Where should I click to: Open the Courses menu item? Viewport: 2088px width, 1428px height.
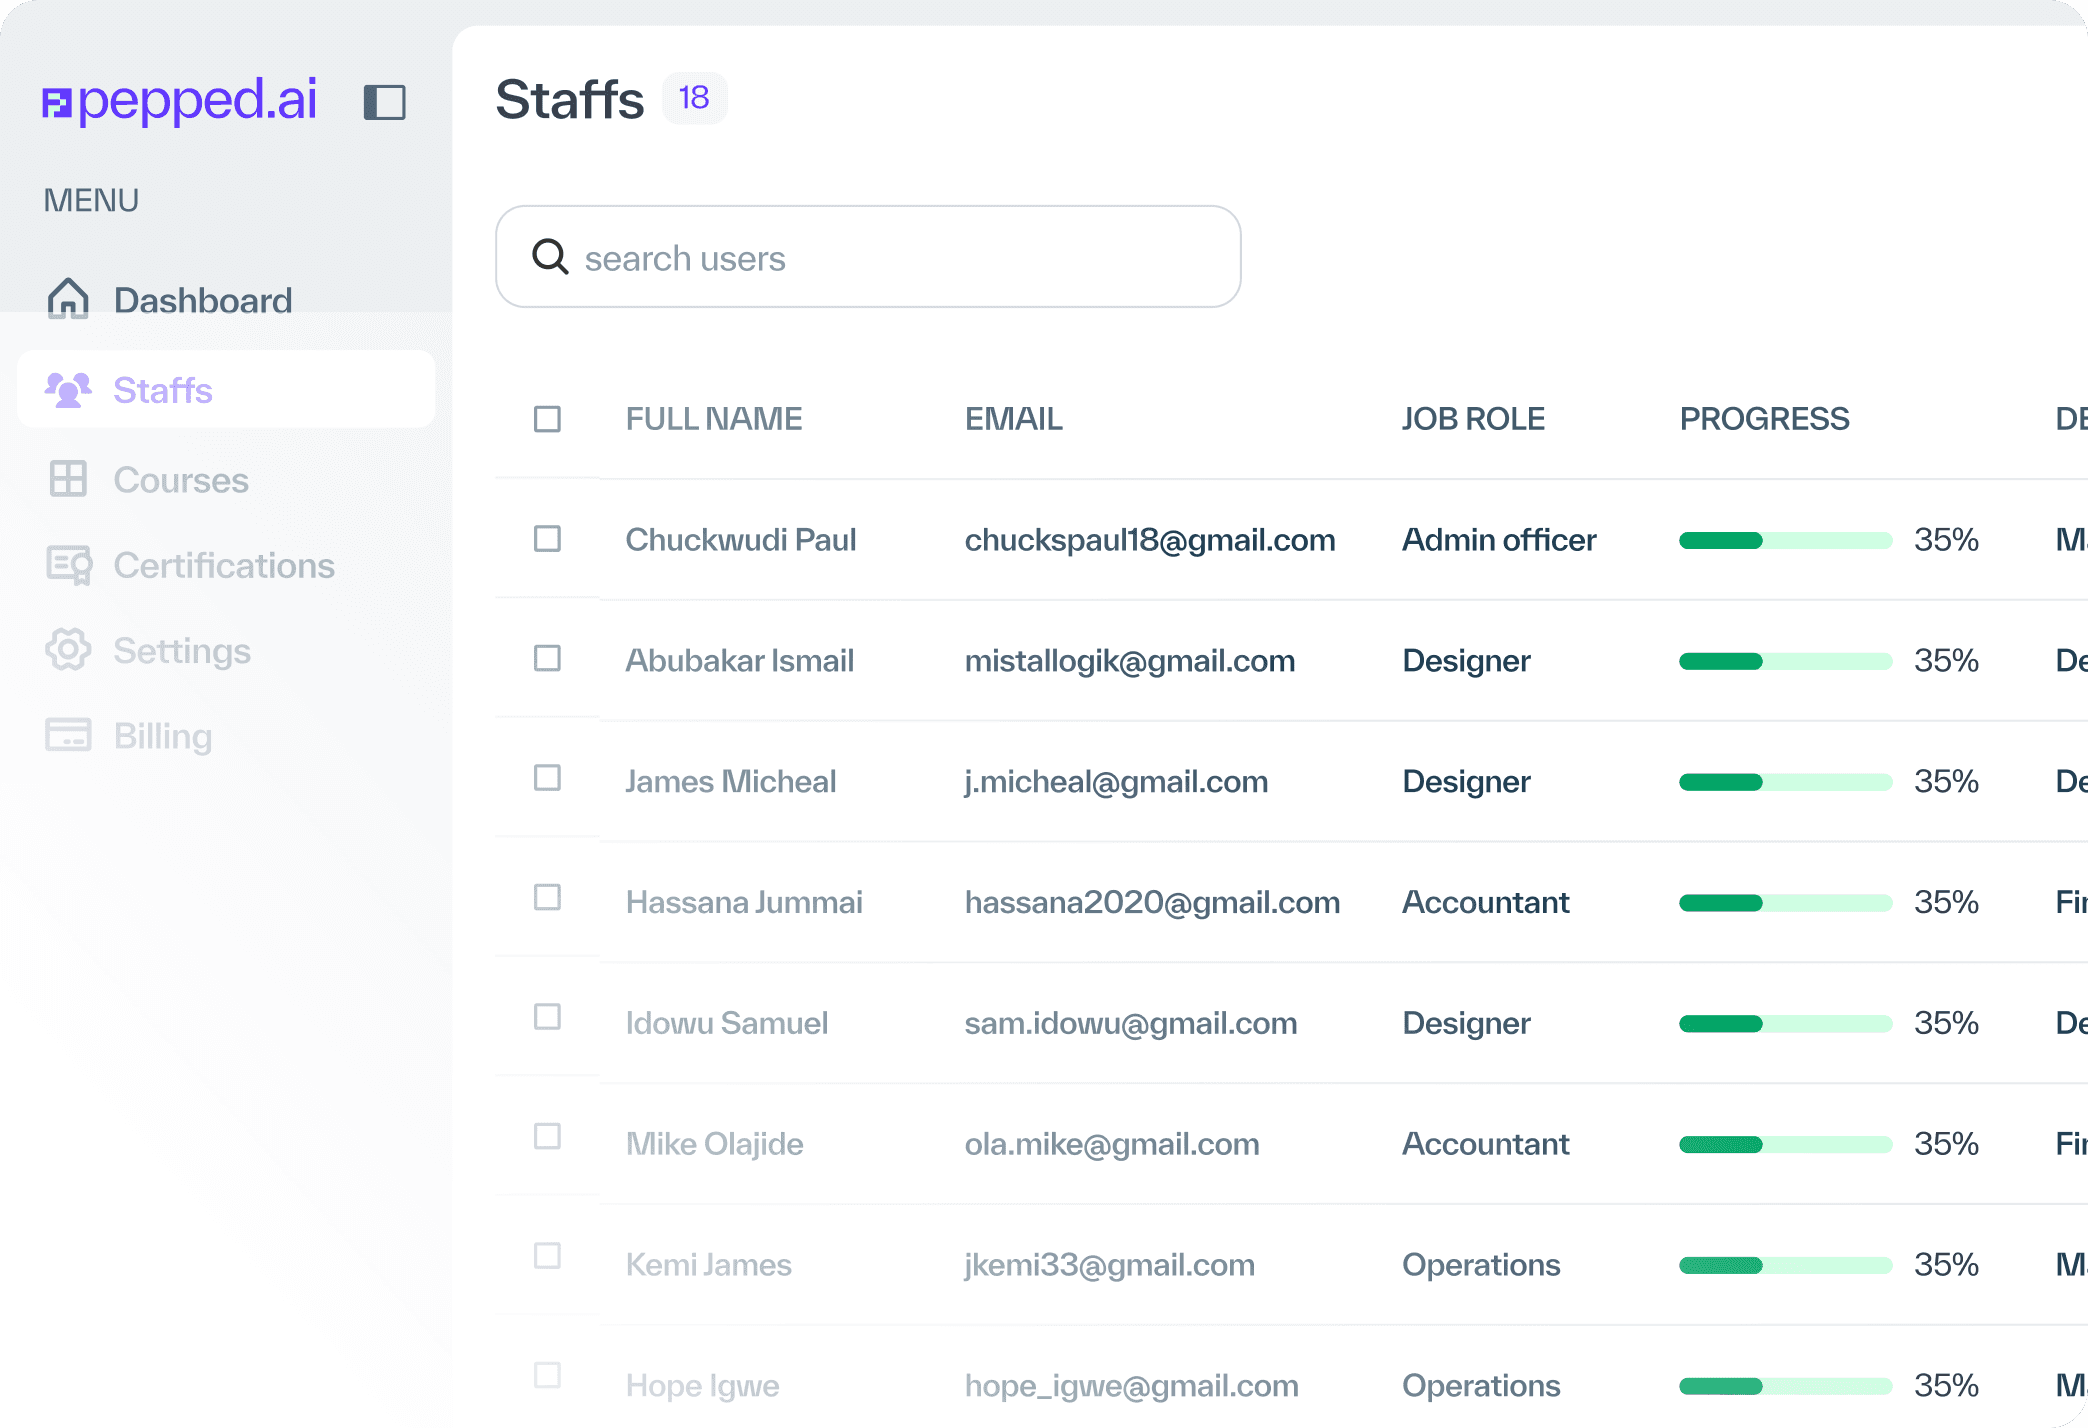tap(180, 480)
